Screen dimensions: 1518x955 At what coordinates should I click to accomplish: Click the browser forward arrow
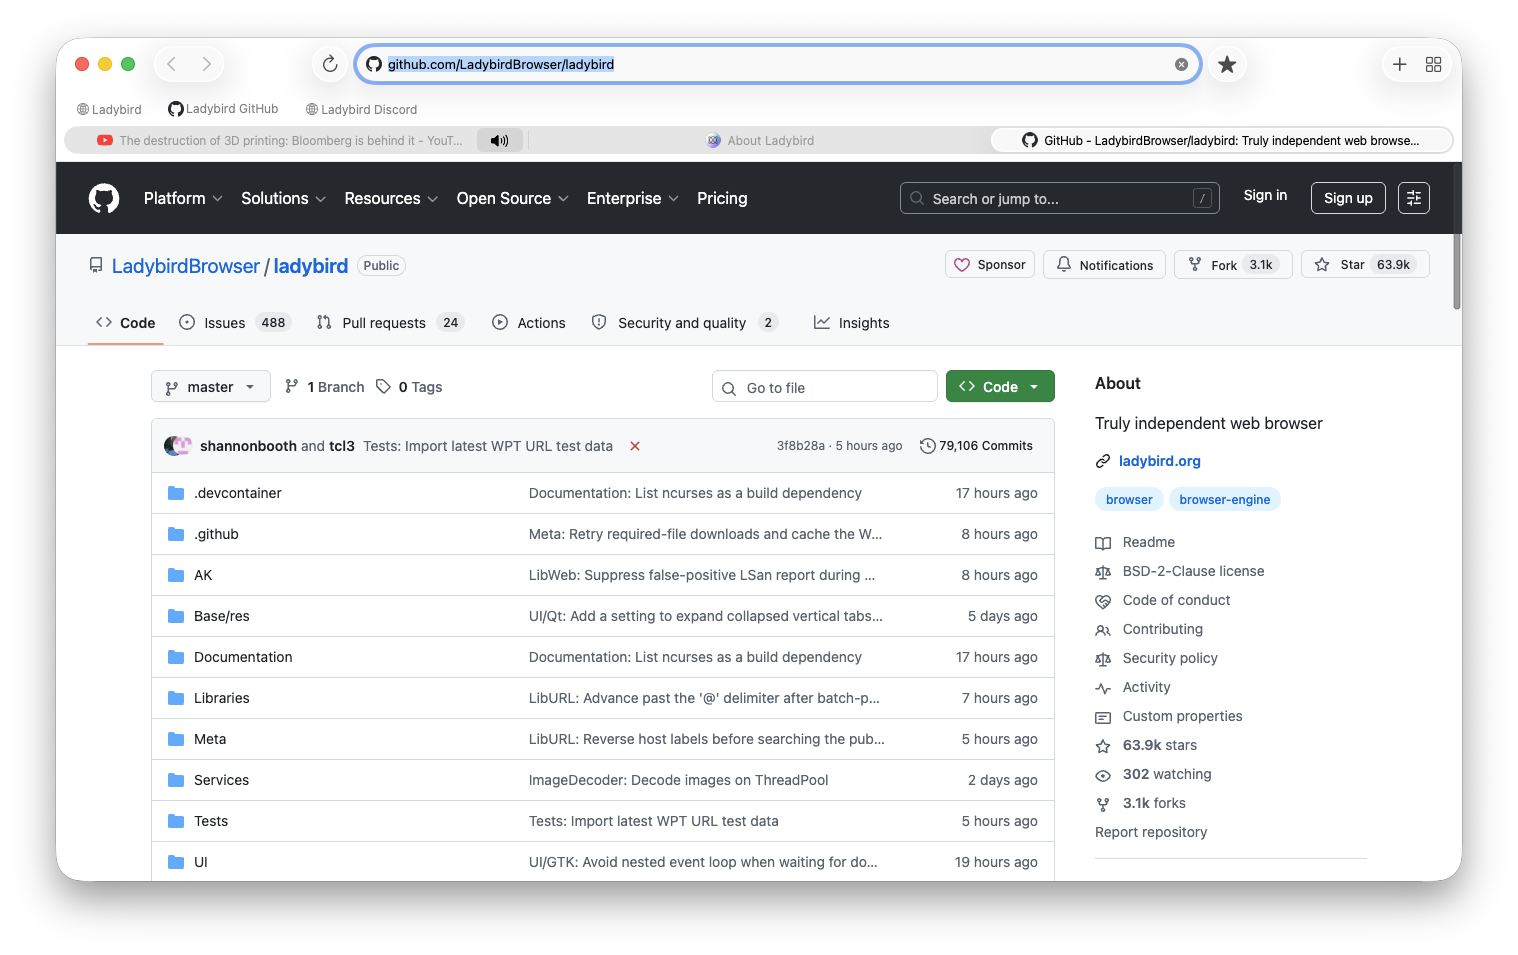(x=206, y=64)
